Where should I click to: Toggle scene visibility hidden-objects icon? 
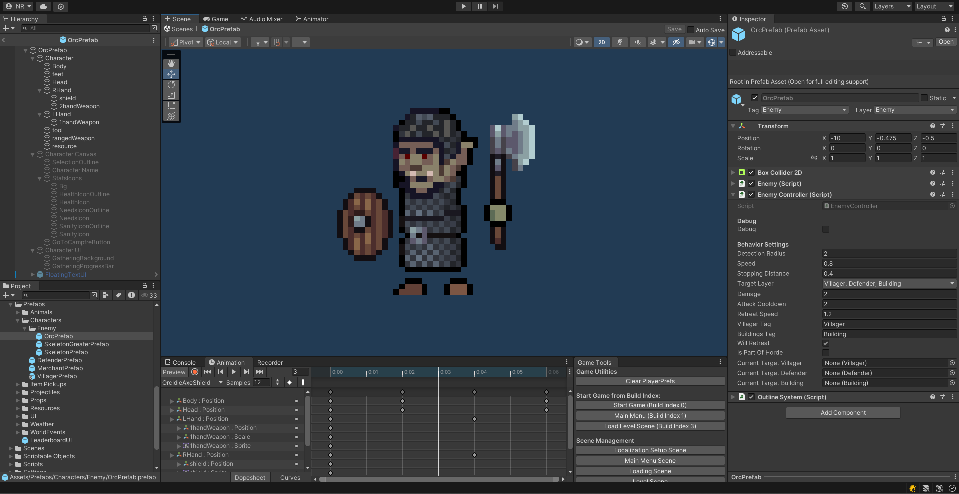tap(675, 42)
